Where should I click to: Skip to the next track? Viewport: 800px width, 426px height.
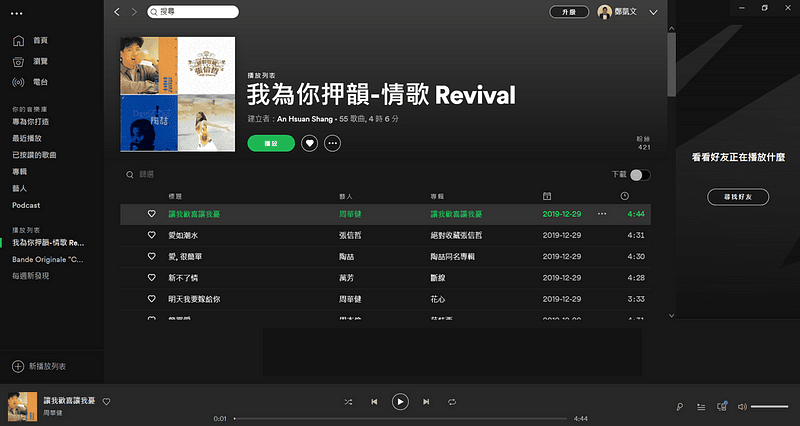(426, 402)
